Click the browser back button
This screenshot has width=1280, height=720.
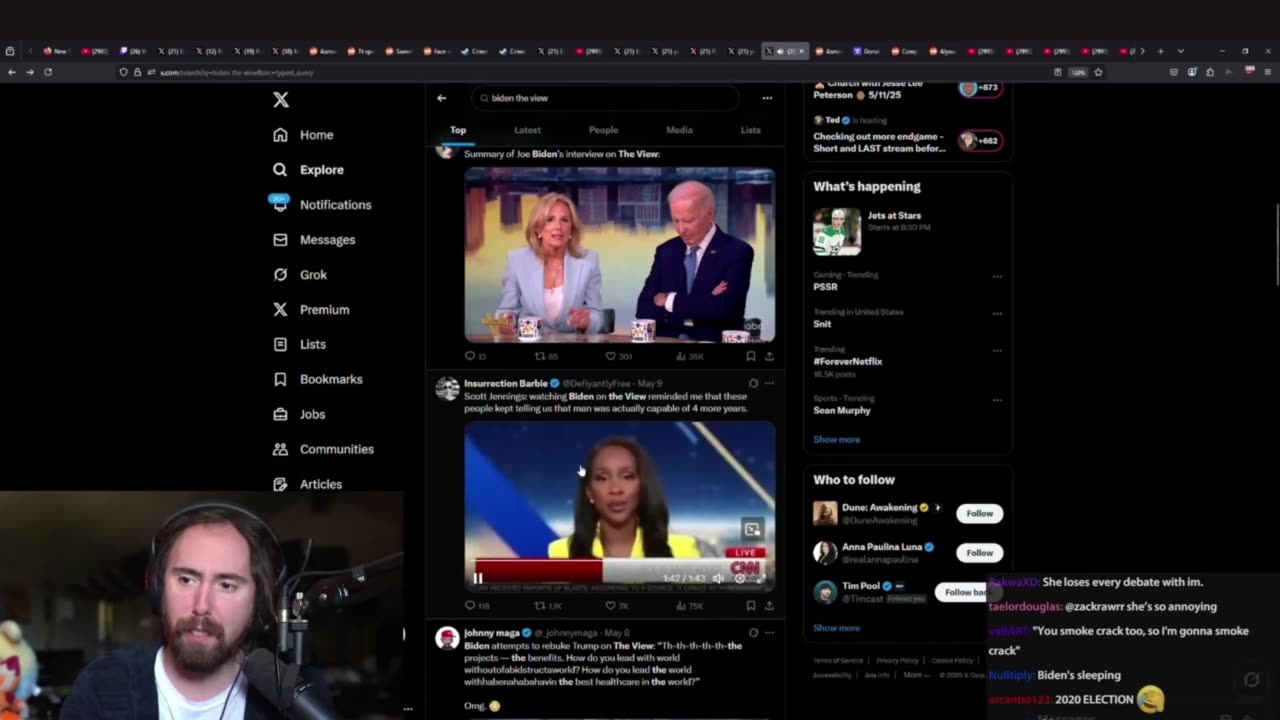tap(11, 72)
